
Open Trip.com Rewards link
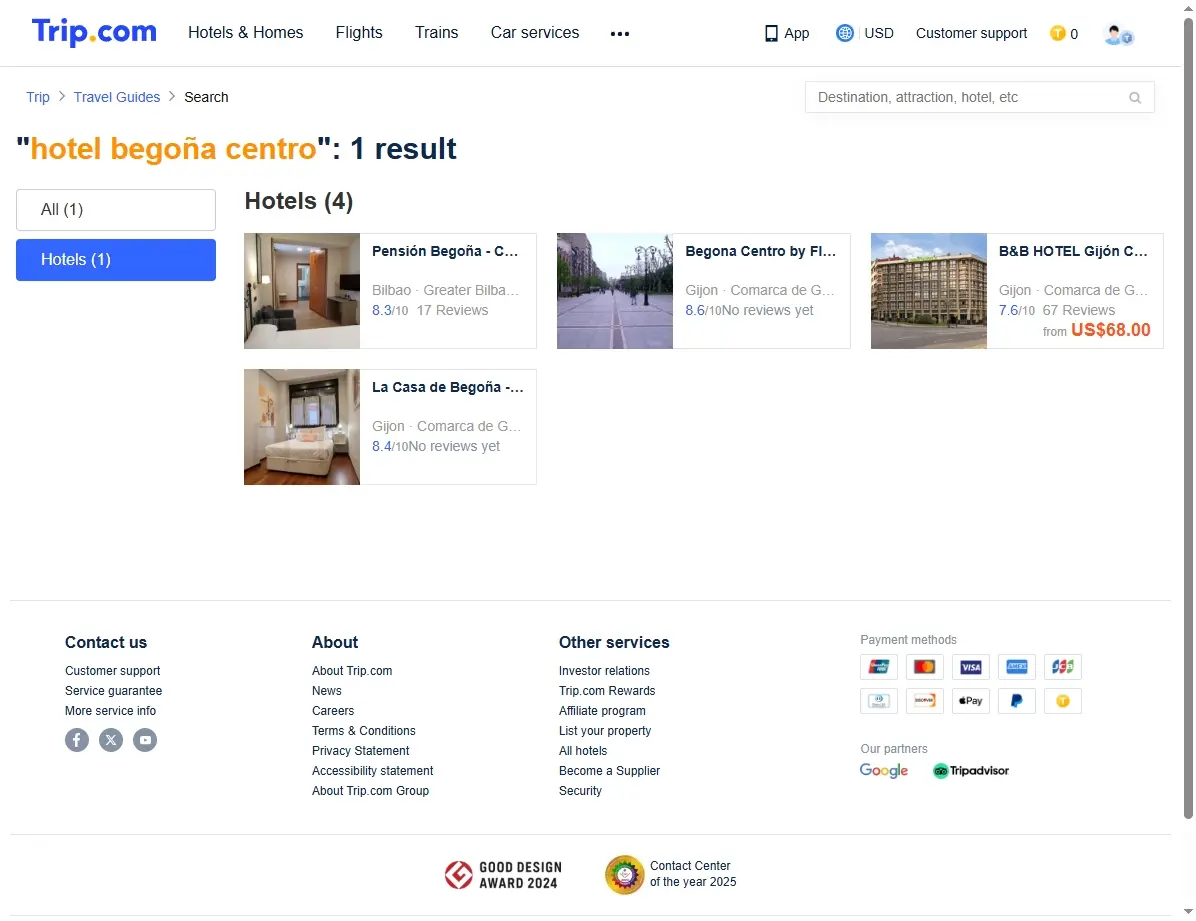[607, 691]
